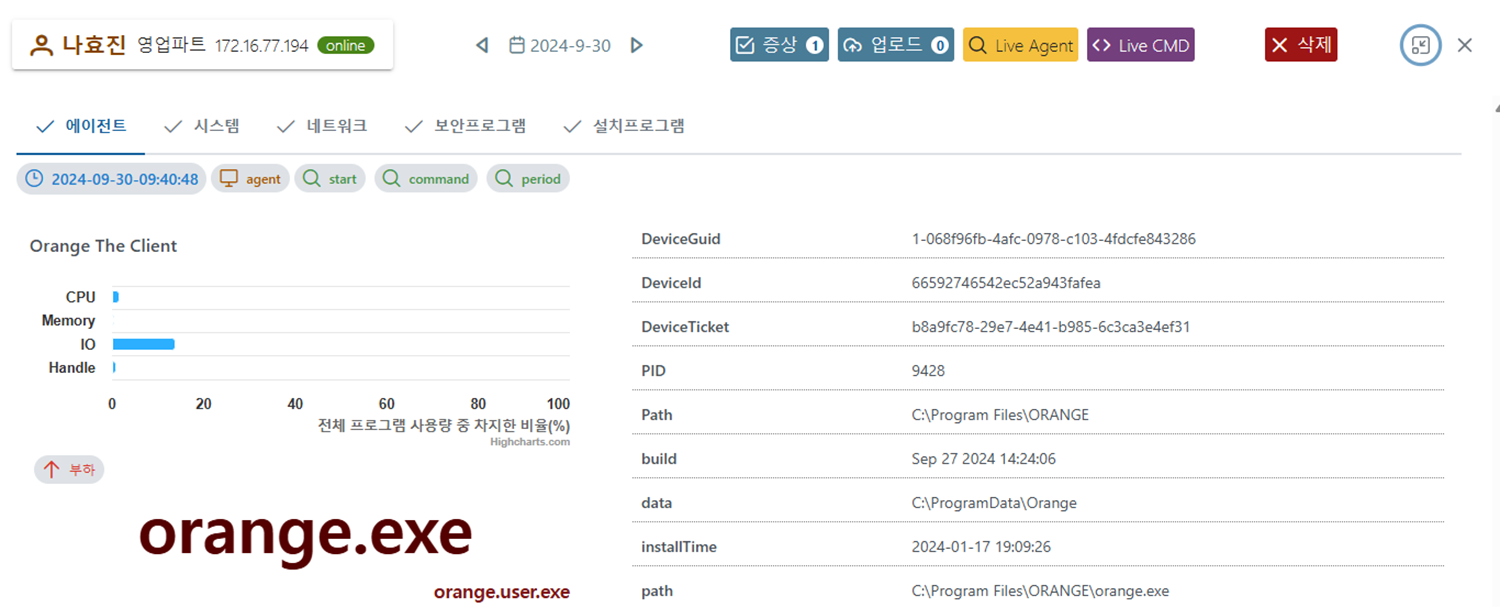The image size is (1500, 607).
Task: Click the online status badge
Action: pos(346,45)
